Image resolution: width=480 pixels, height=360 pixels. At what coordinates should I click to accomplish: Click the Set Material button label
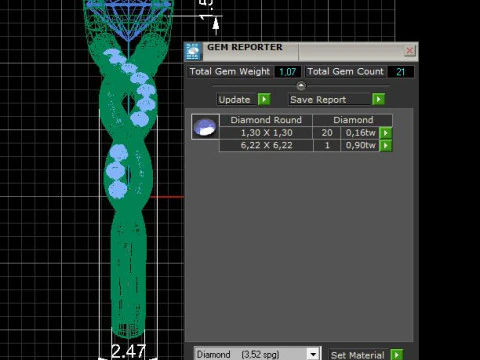click(357, 355)
